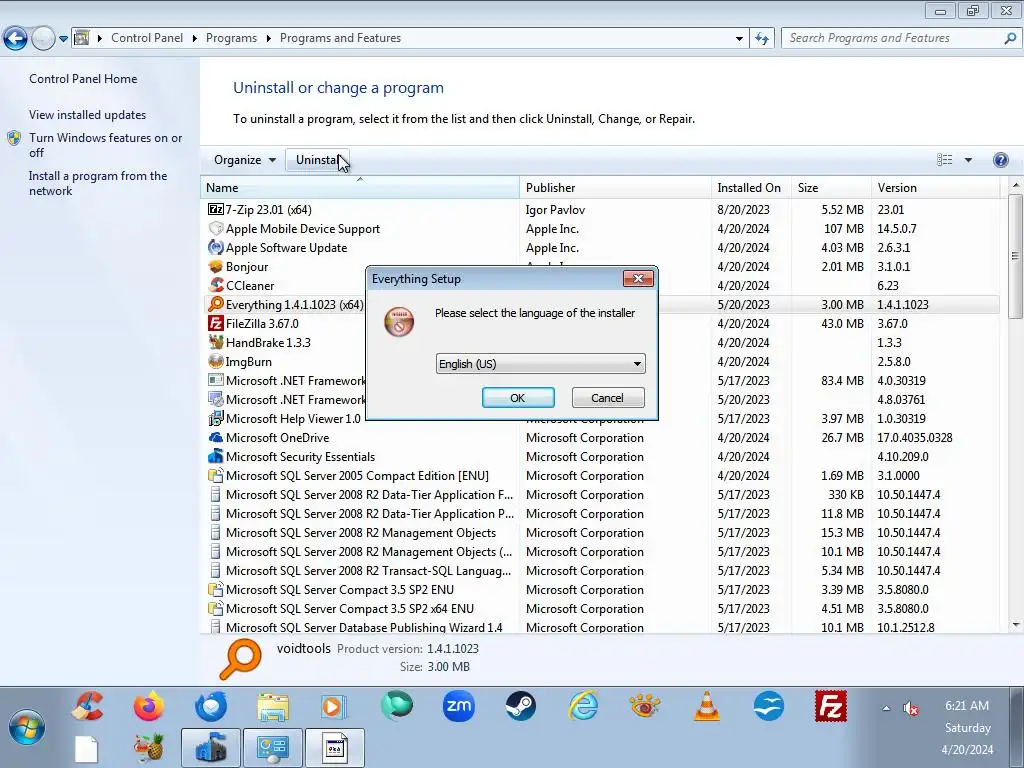Select the CCleaner program icon in list

pyautogui.click(x=216, y=285)
